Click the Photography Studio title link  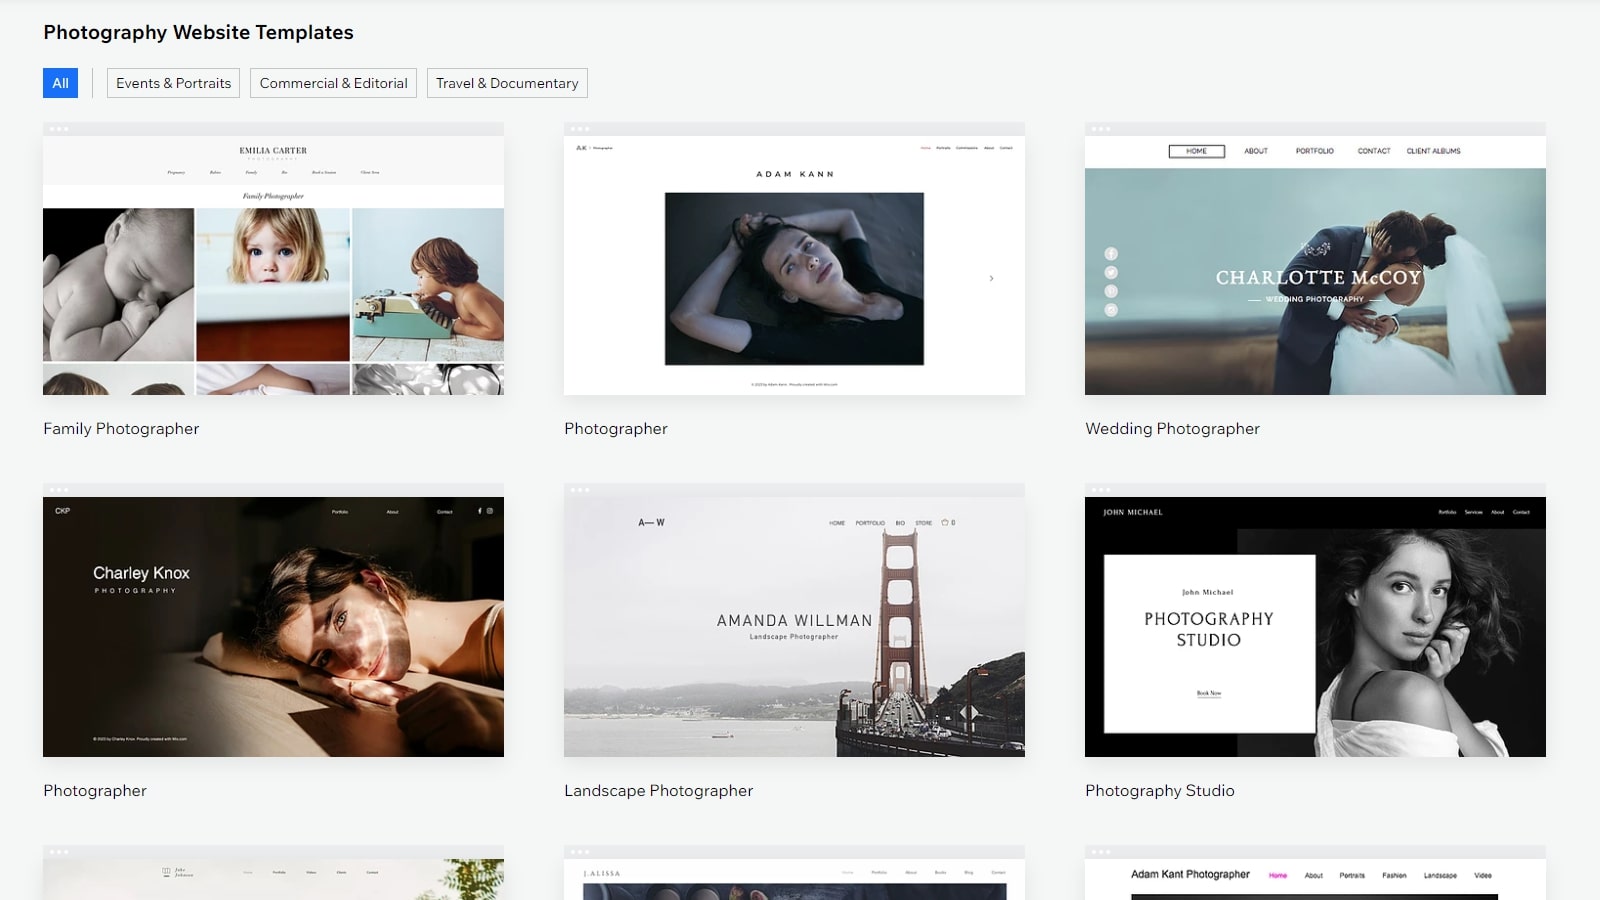[x=1159, y=790]
